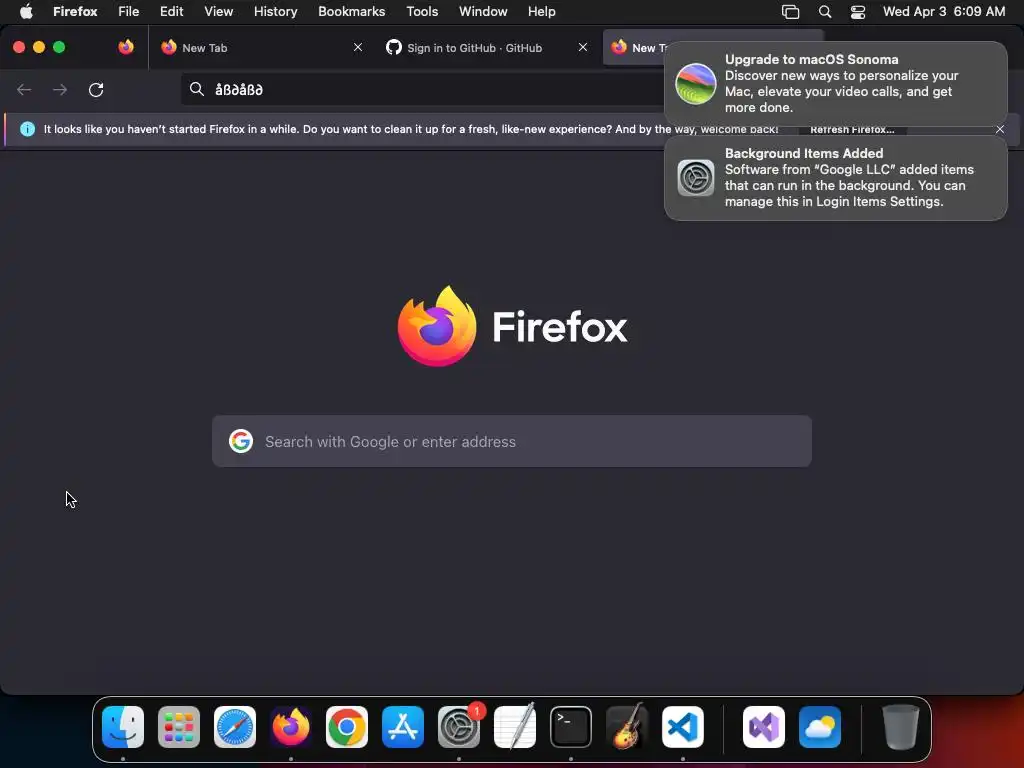The width and height of the screenshot is (1024, 768).
Task: Click the screen mirroring menu bar icon
Action: pyautogui.click(x=790, y=12)
